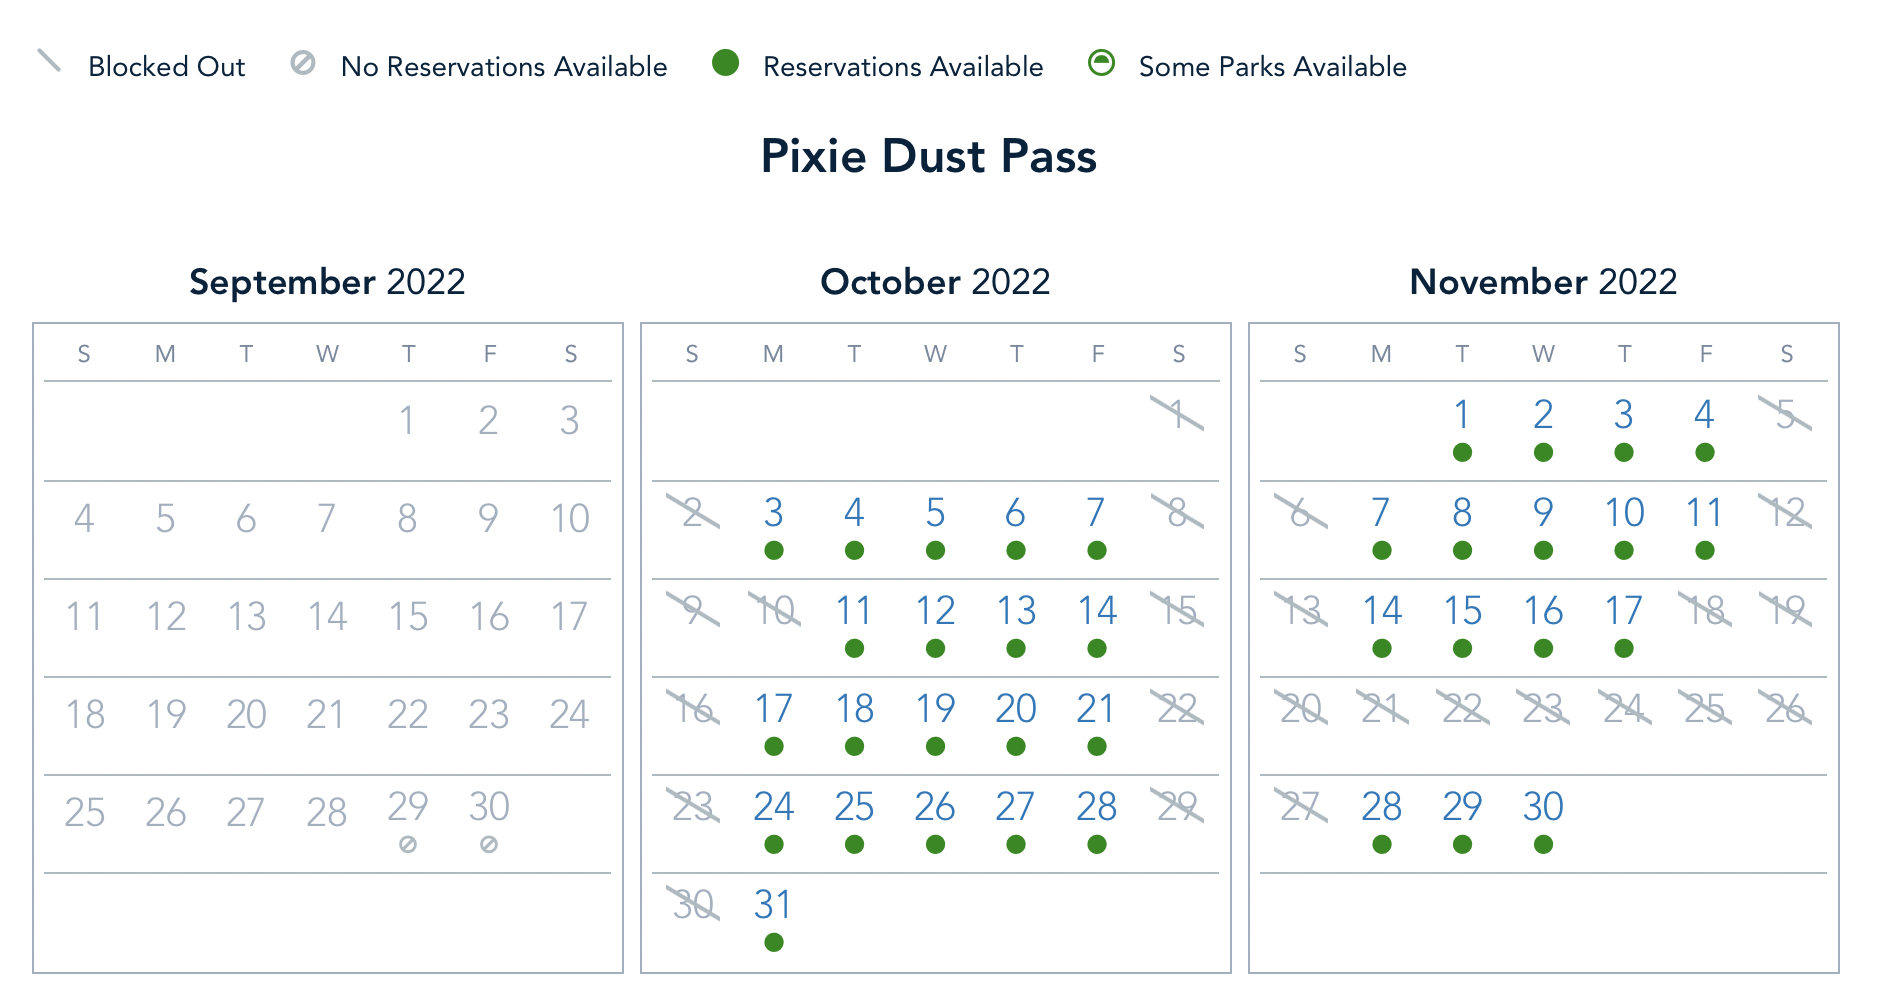Click the no-reservations icon under September 30
The image size is (1882, 1006).
(x=489, y=845)
